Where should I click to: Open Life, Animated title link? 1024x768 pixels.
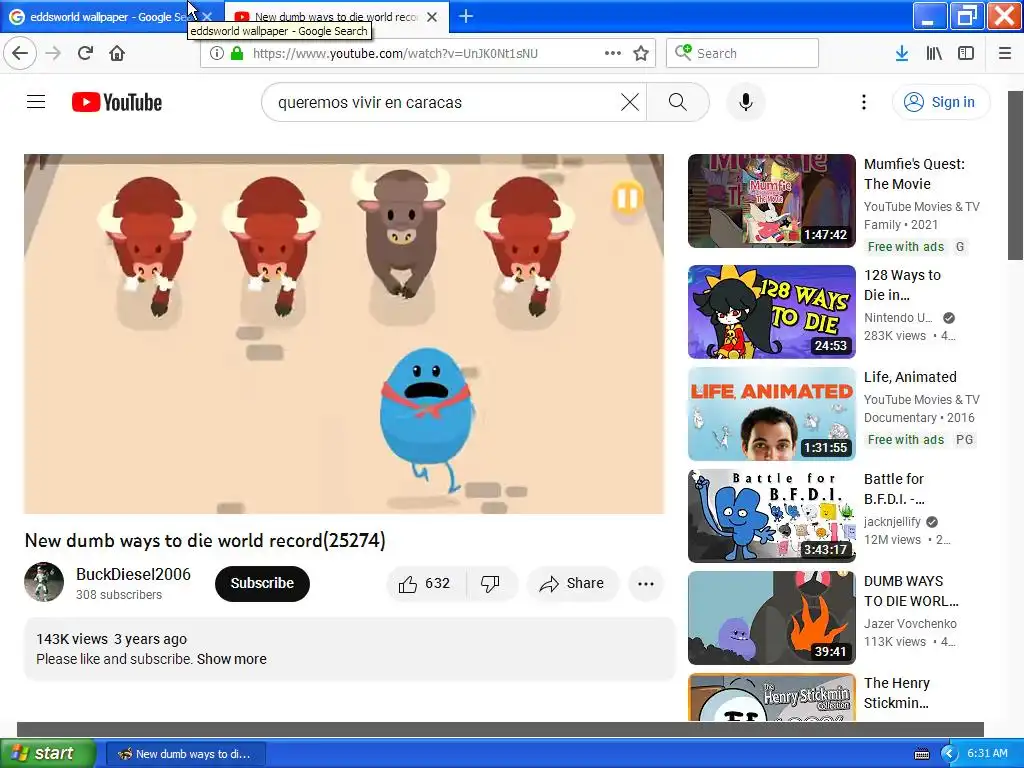coord(910,377)
